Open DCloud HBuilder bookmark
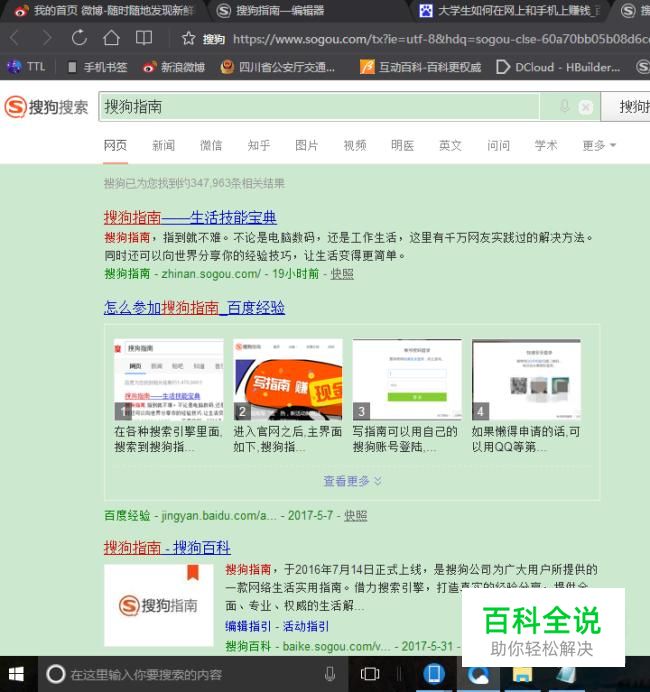650x692 pixels. pyautogui.click(x=558, y=67)
